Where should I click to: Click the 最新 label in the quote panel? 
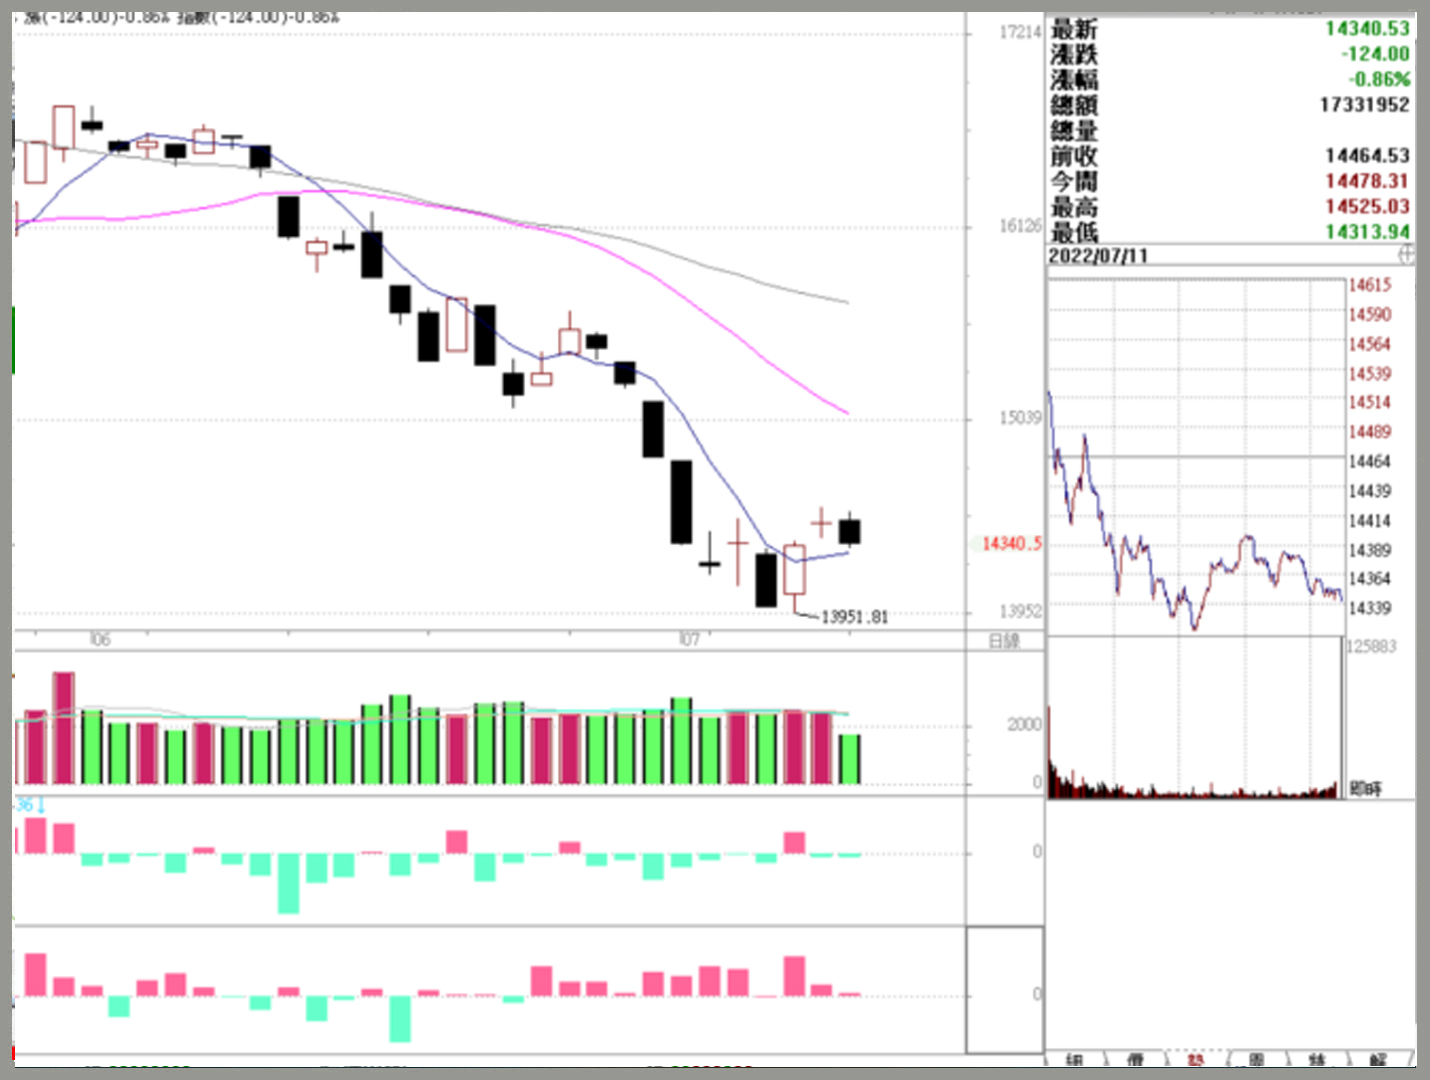(1074, 29)
